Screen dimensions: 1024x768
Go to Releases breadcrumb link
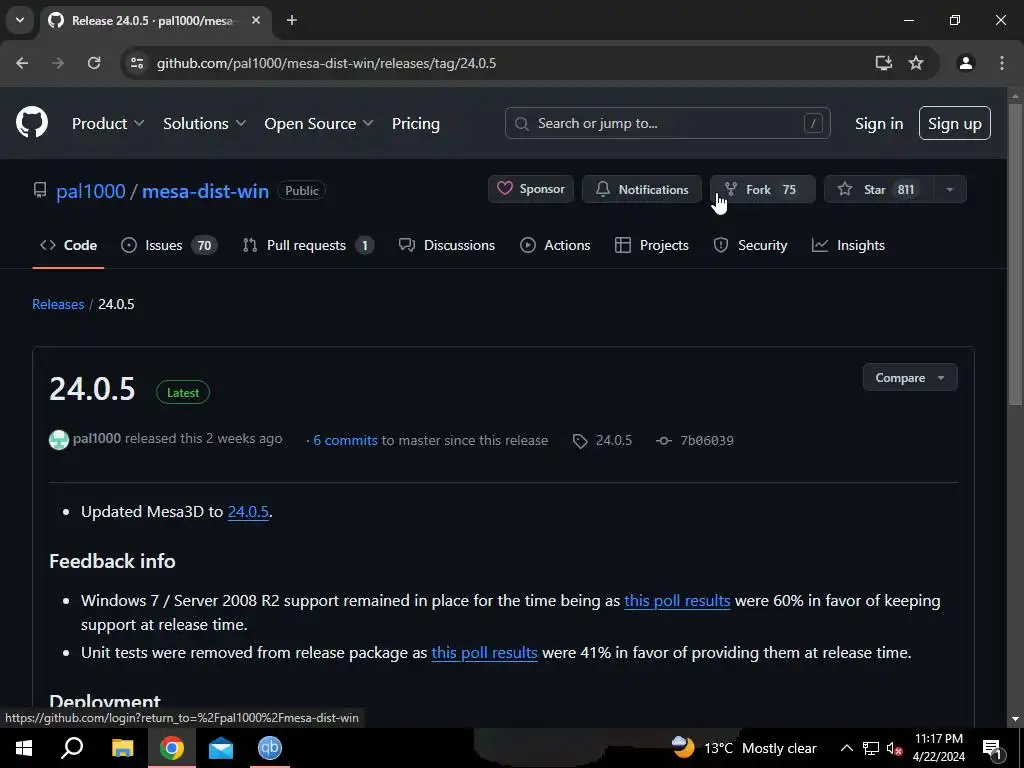click(58, 304)
